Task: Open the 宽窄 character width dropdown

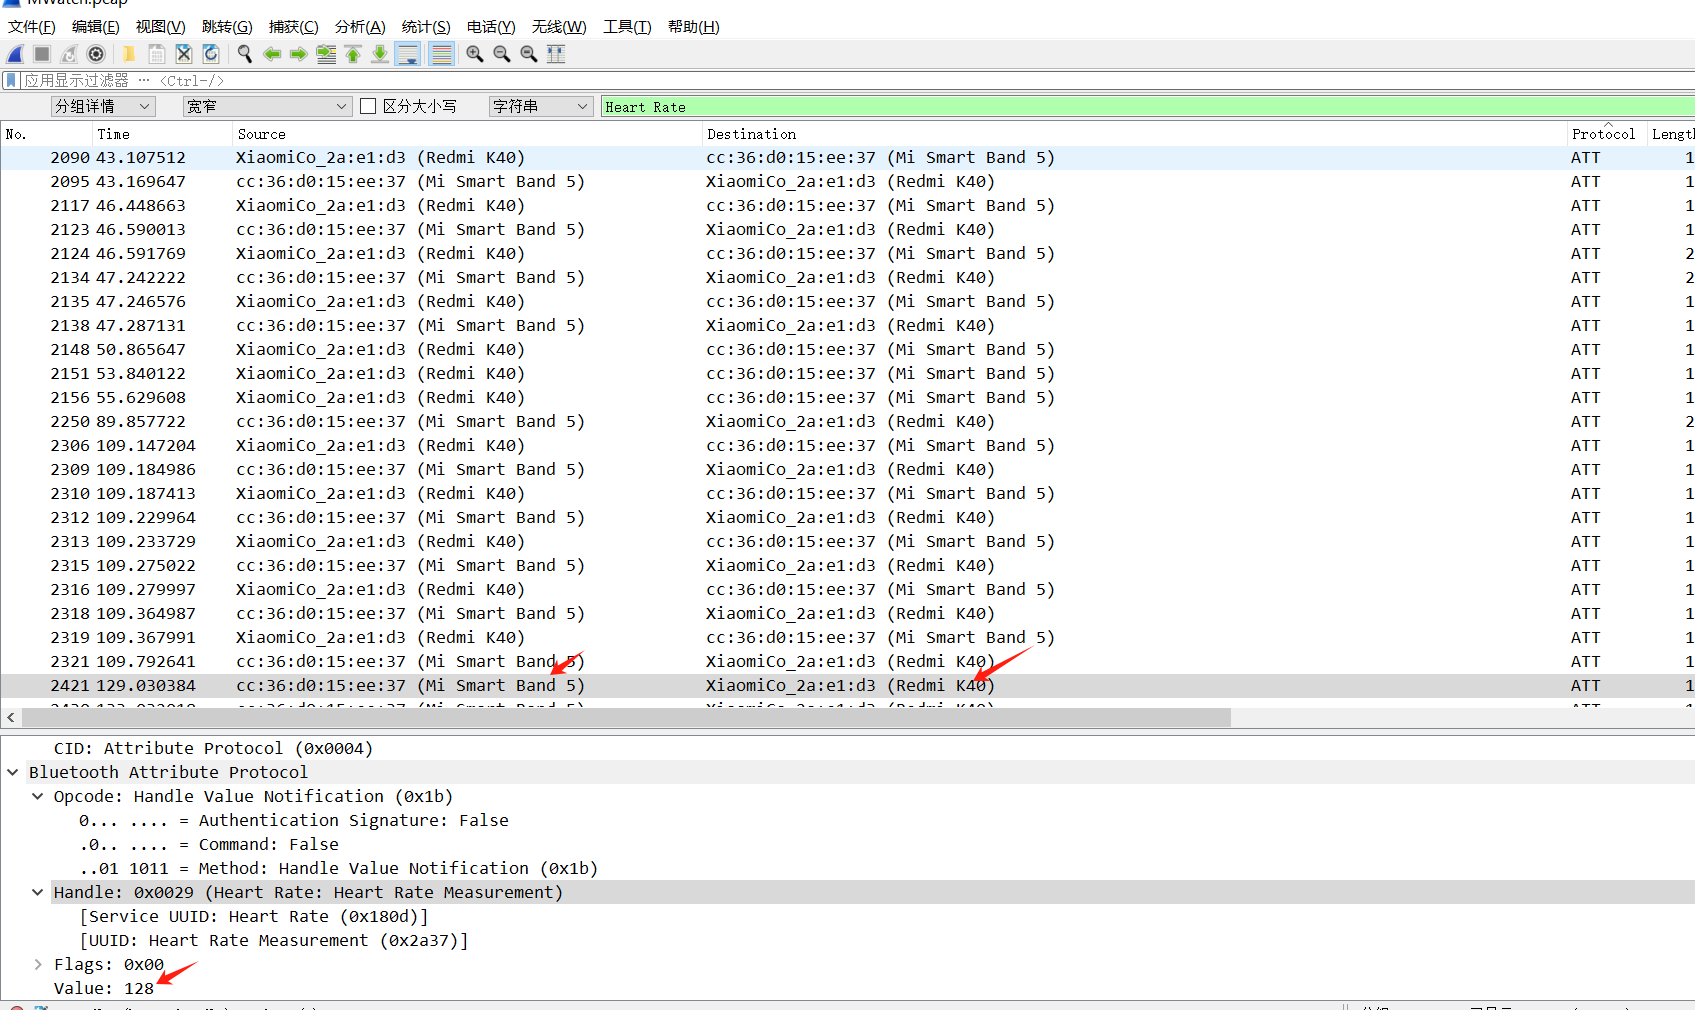Action: 267,106
